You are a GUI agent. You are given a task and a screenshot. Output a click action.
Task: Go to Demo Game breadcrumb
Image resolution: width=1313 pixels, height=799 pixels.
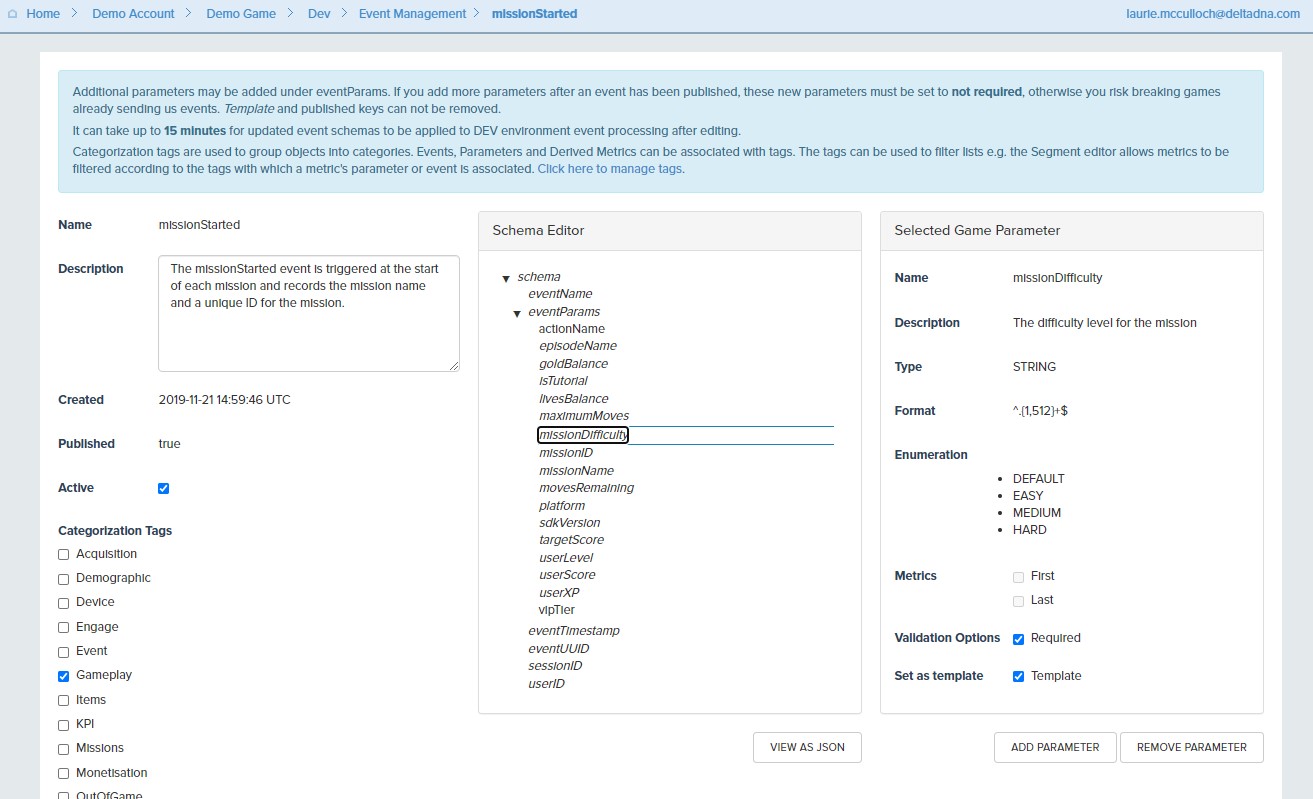[x=241, y=14]
